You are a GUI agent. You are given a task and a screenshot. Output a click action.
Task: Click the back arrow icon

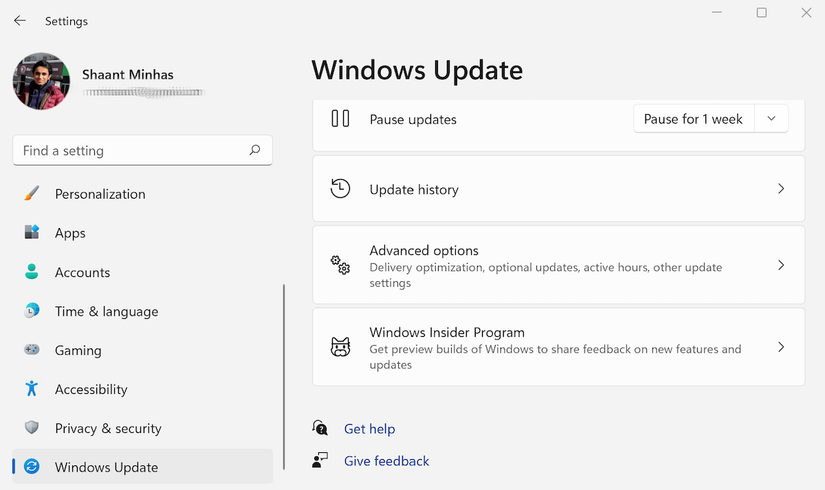coord(20,21)
